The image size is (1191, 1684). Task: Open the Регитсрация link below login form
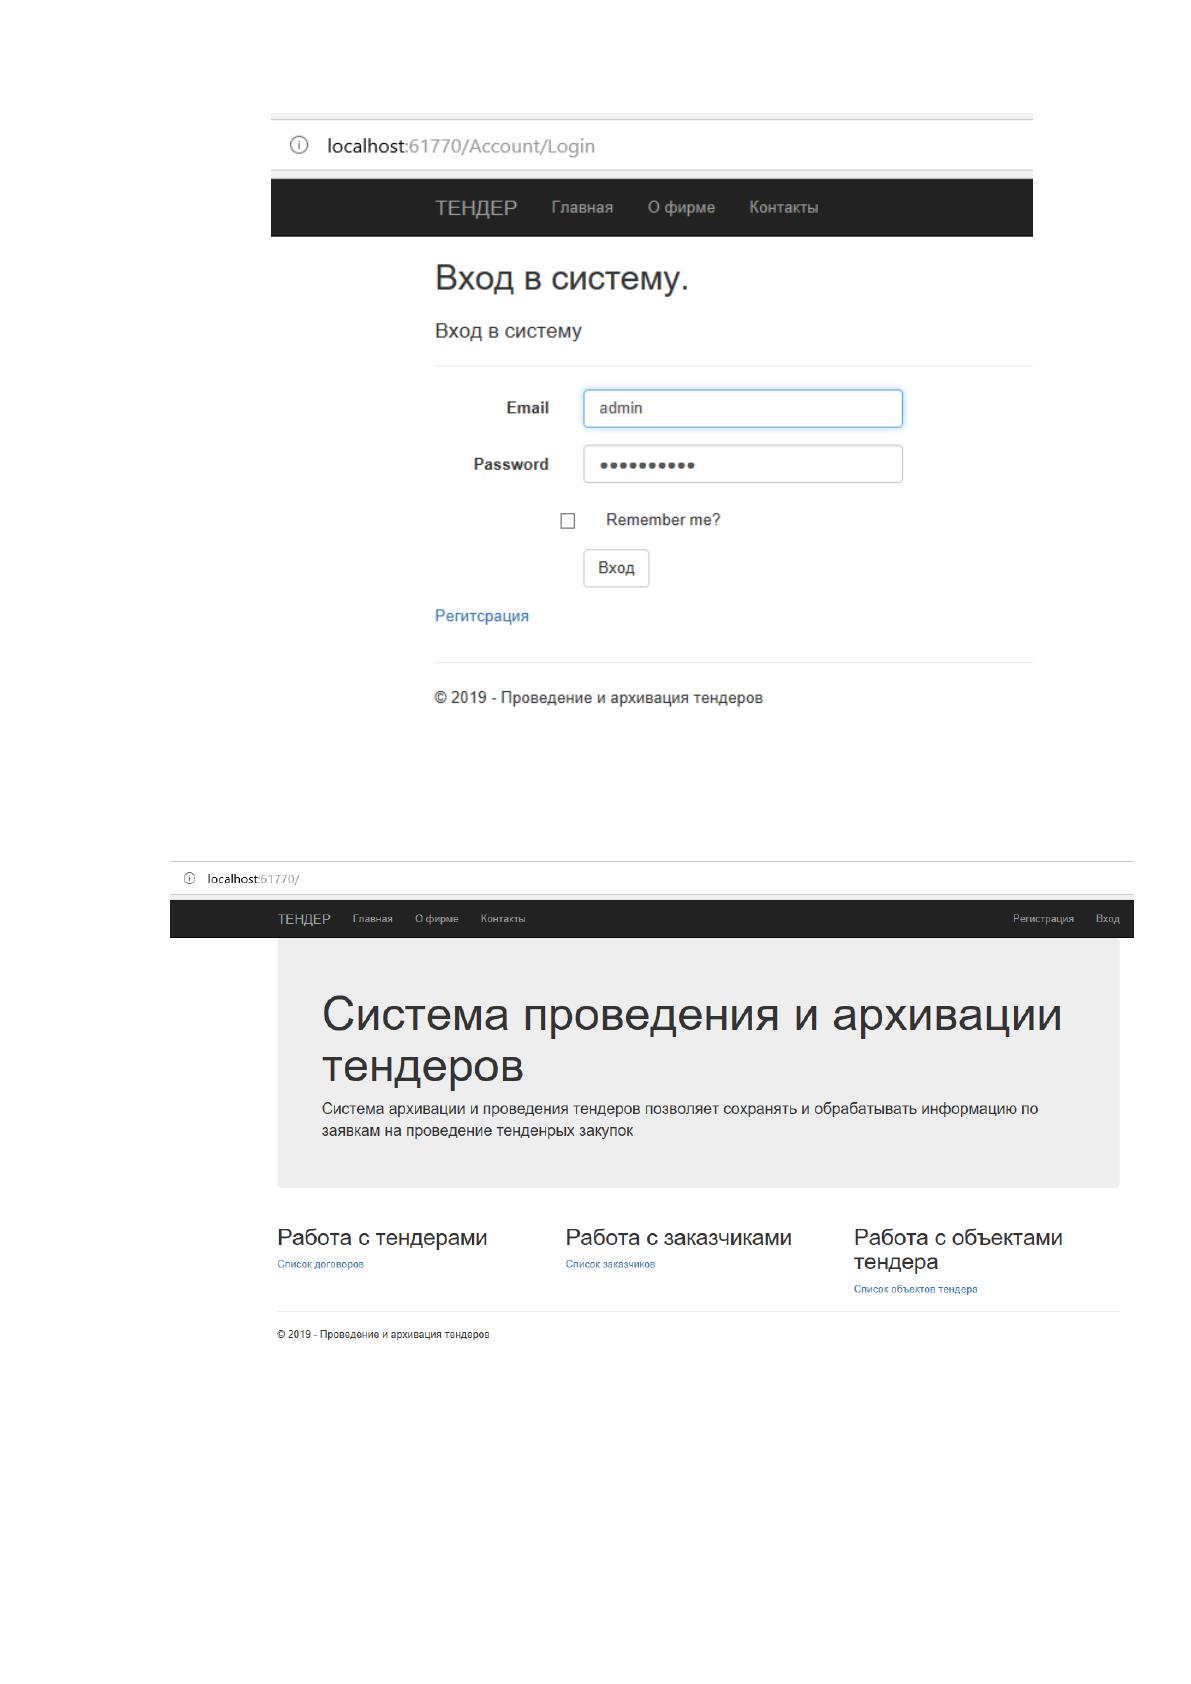[x=482, y=616]
